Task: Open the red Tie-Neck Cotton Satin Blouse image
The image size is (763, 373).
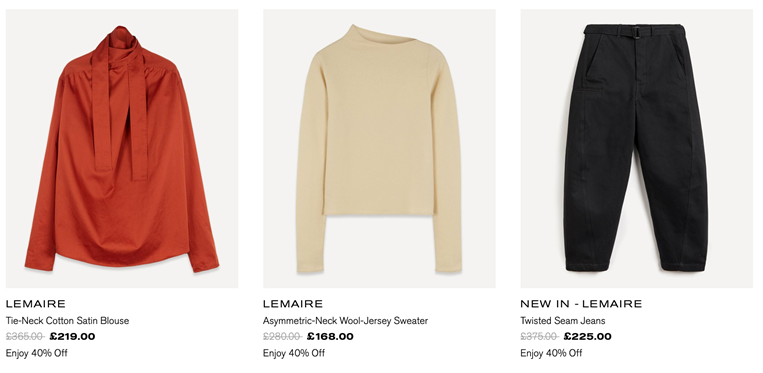Action: [122, 148]
